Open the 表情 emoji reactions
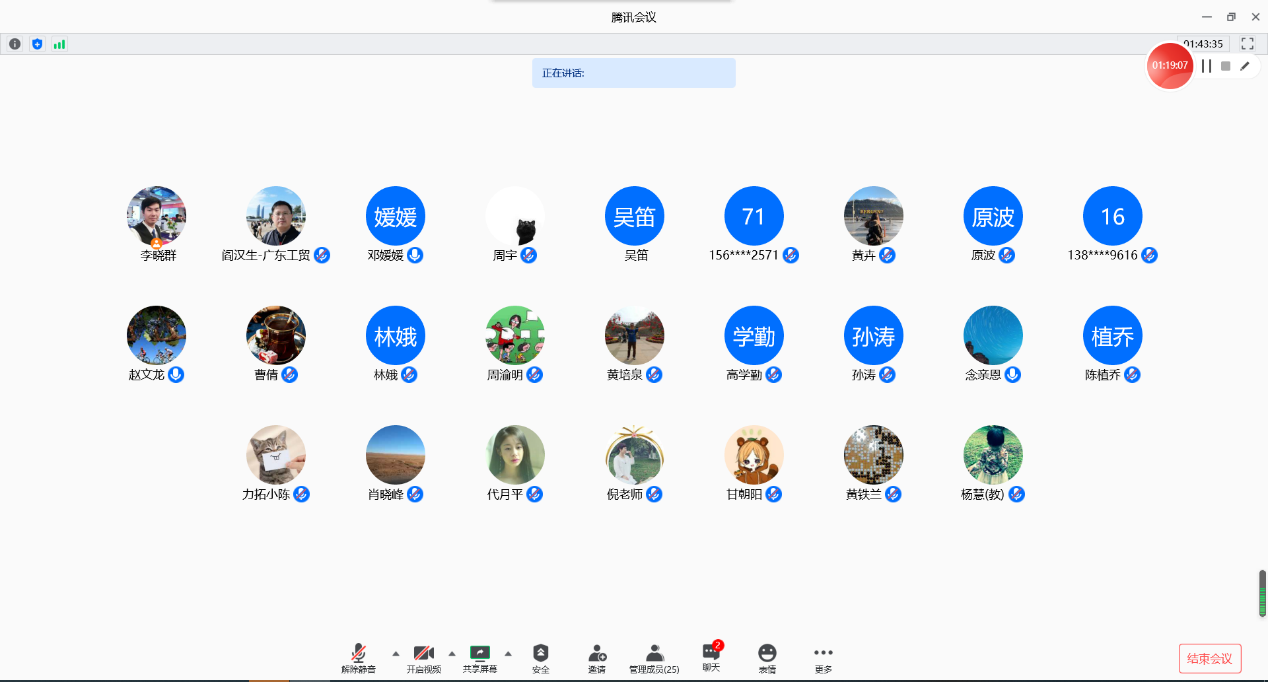1268x682 pixels. point(767,657)
